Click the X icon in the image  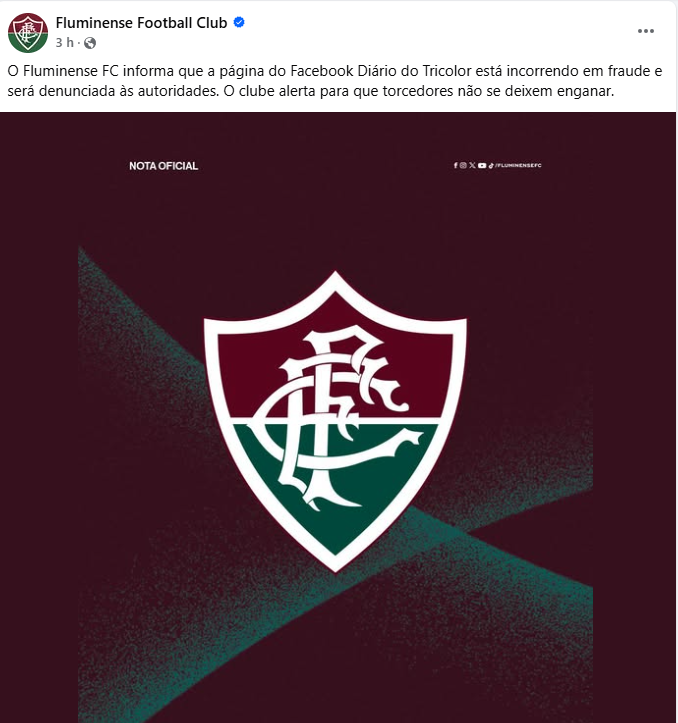[472, 165]
